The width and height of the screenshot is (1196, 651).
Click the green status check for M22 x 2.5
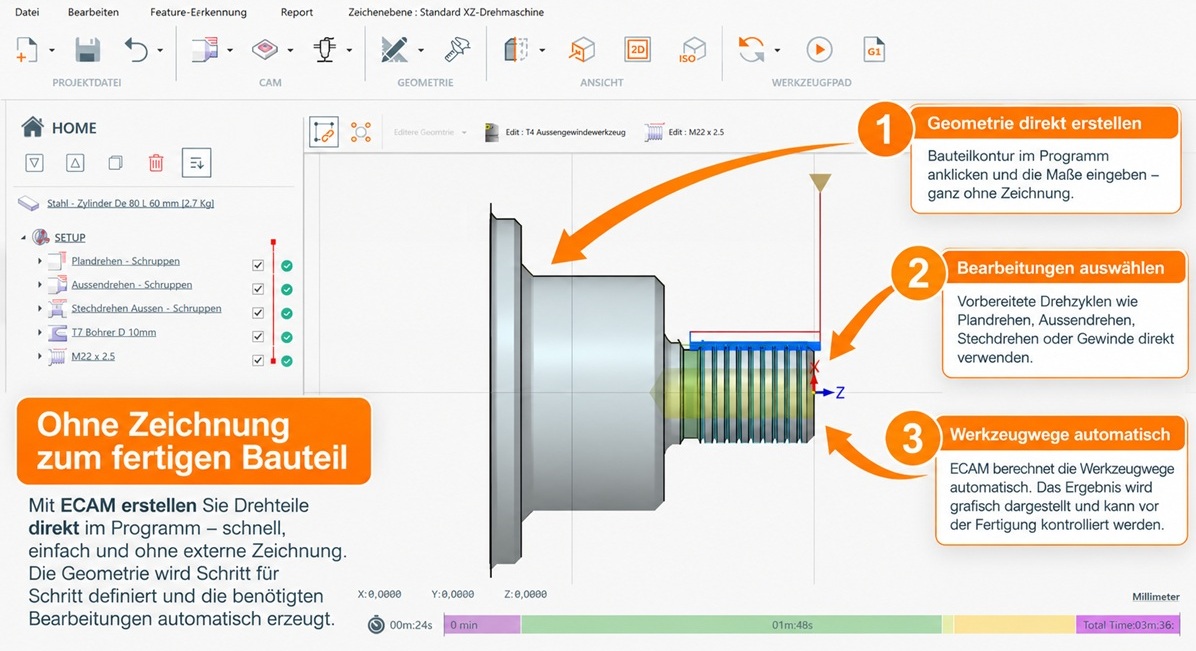[287, 361]
